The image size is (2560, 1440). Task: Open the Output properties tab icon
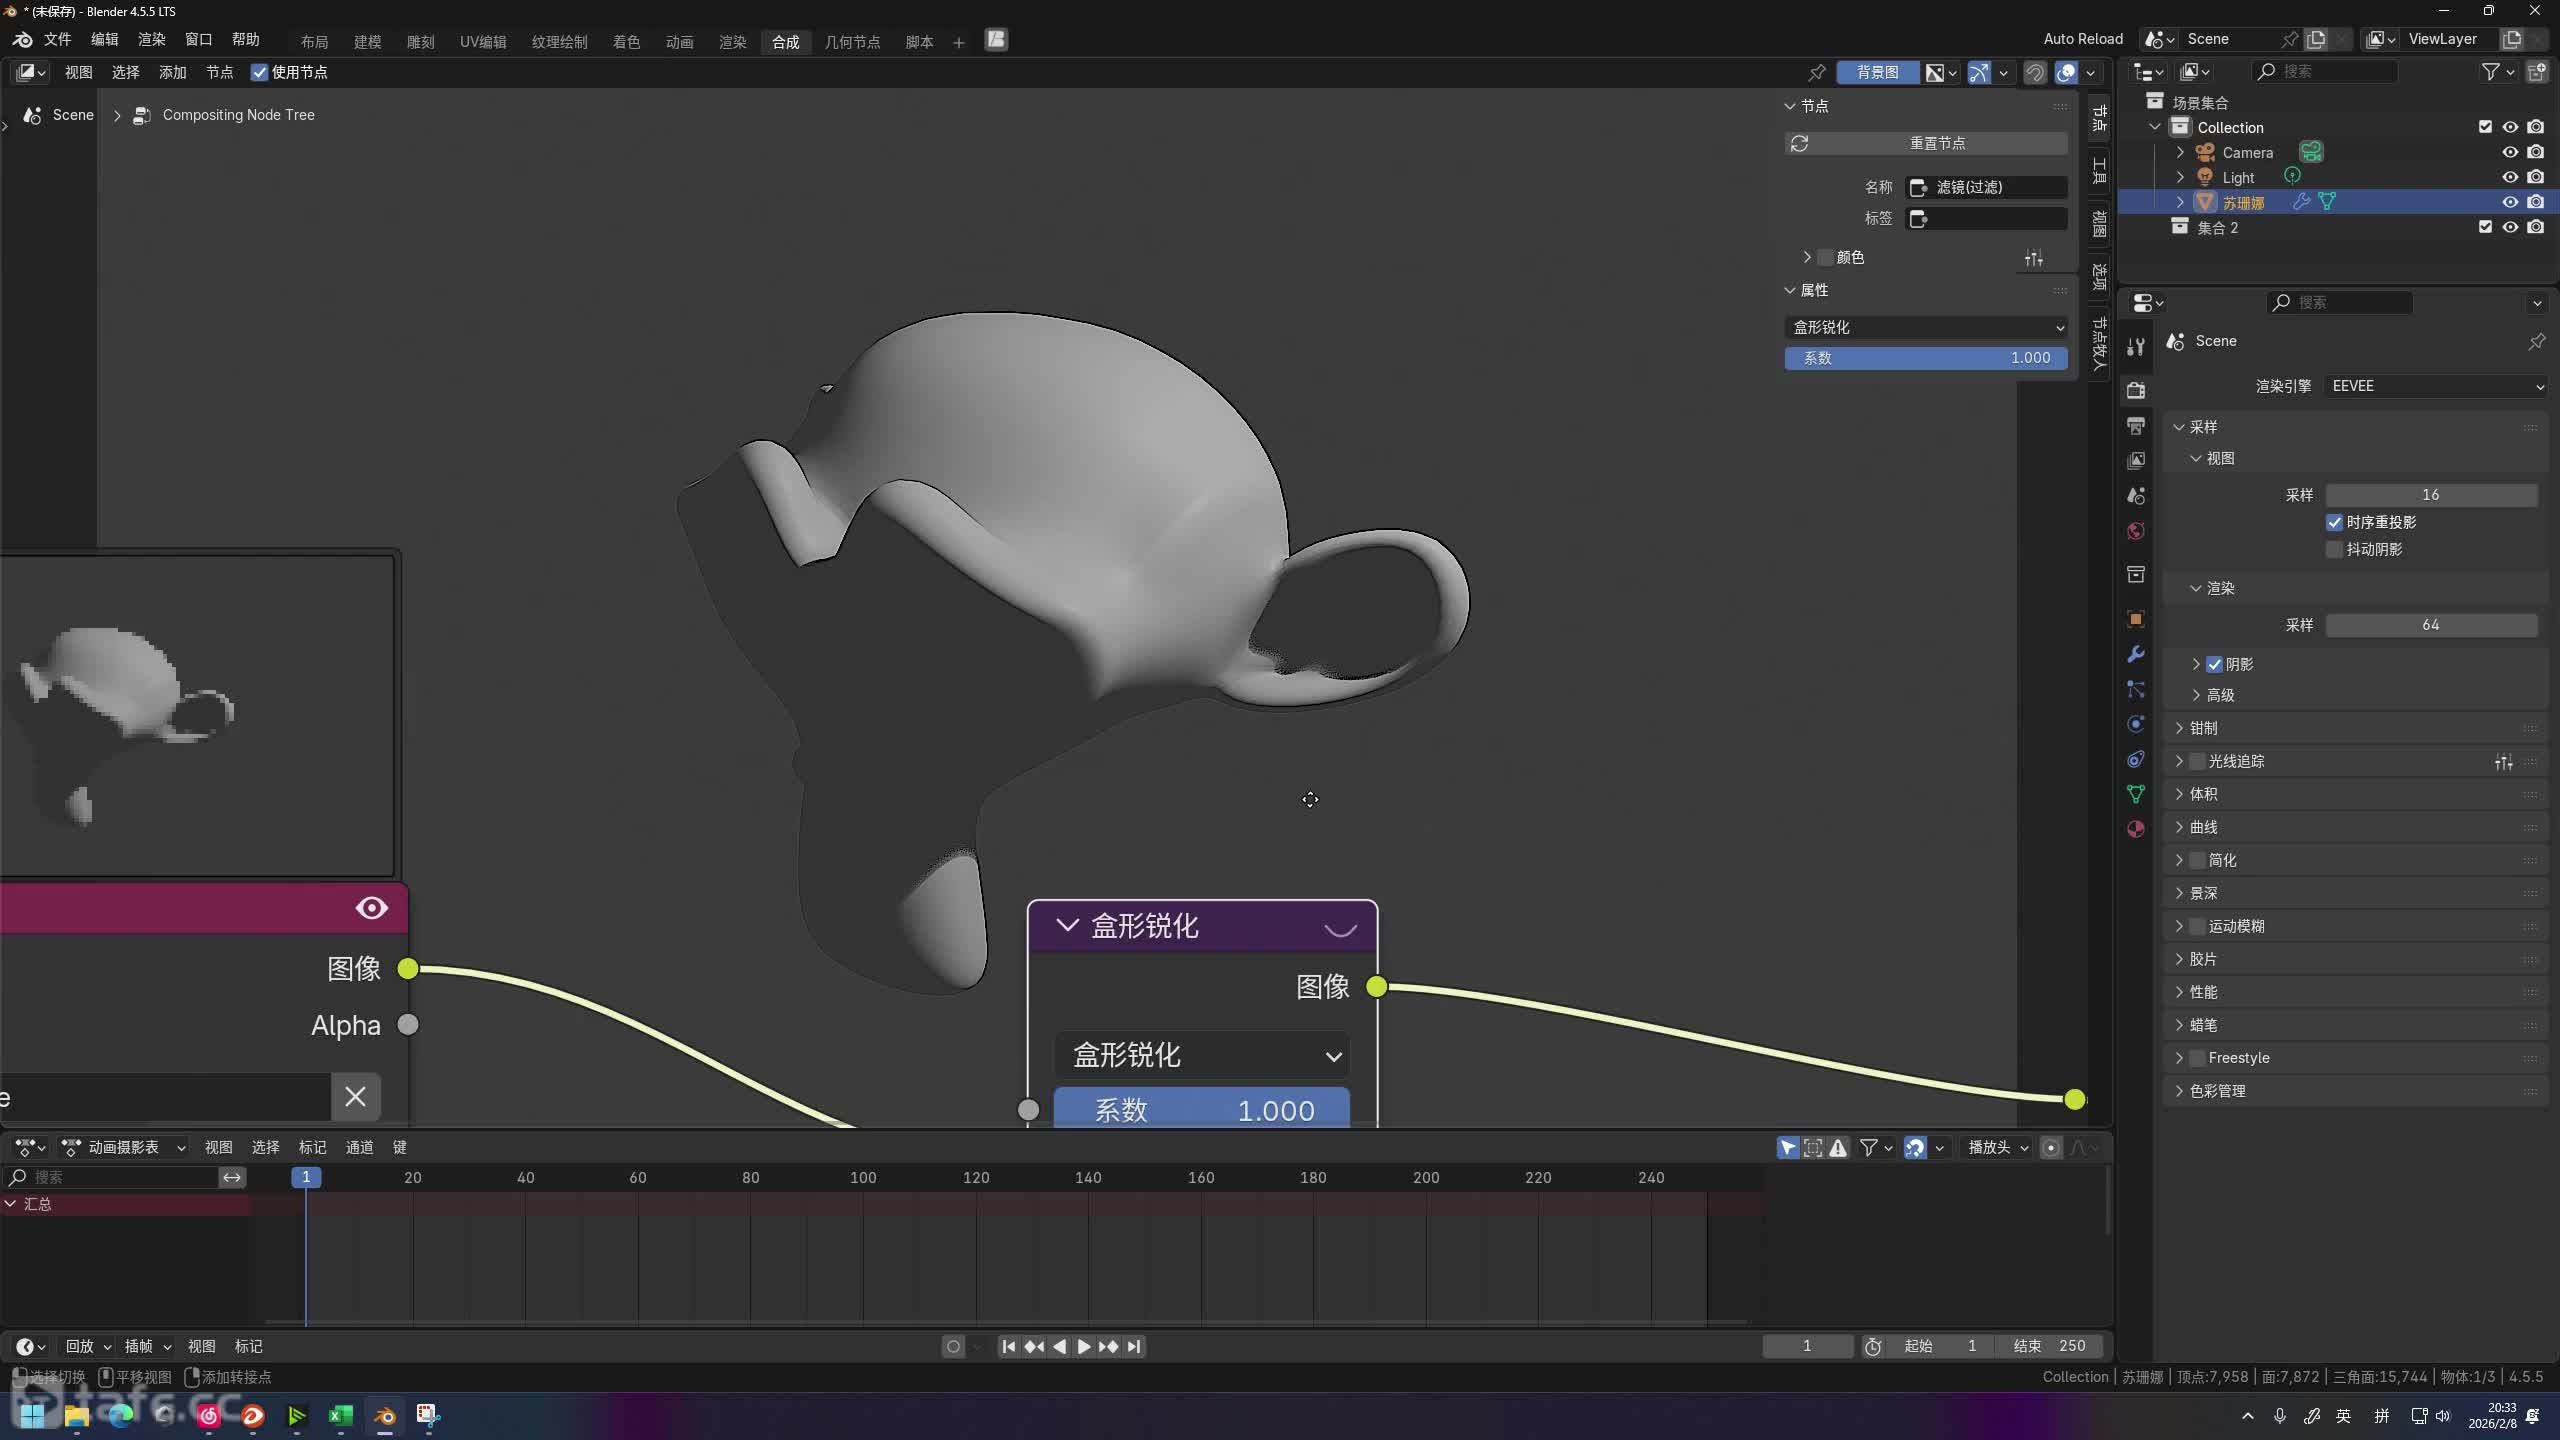point(2136,426)
